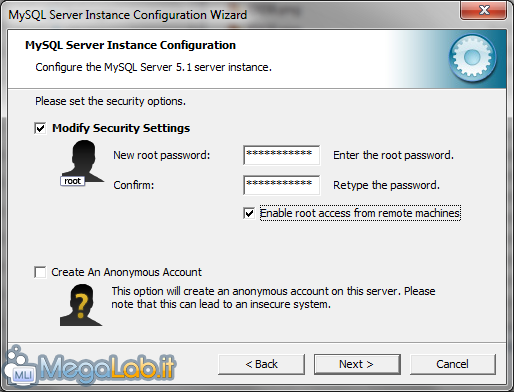This screenshot has width=514, height=392.
Task: Uncheck the Modify Security Settings checkbox
Action: point(40,128)
